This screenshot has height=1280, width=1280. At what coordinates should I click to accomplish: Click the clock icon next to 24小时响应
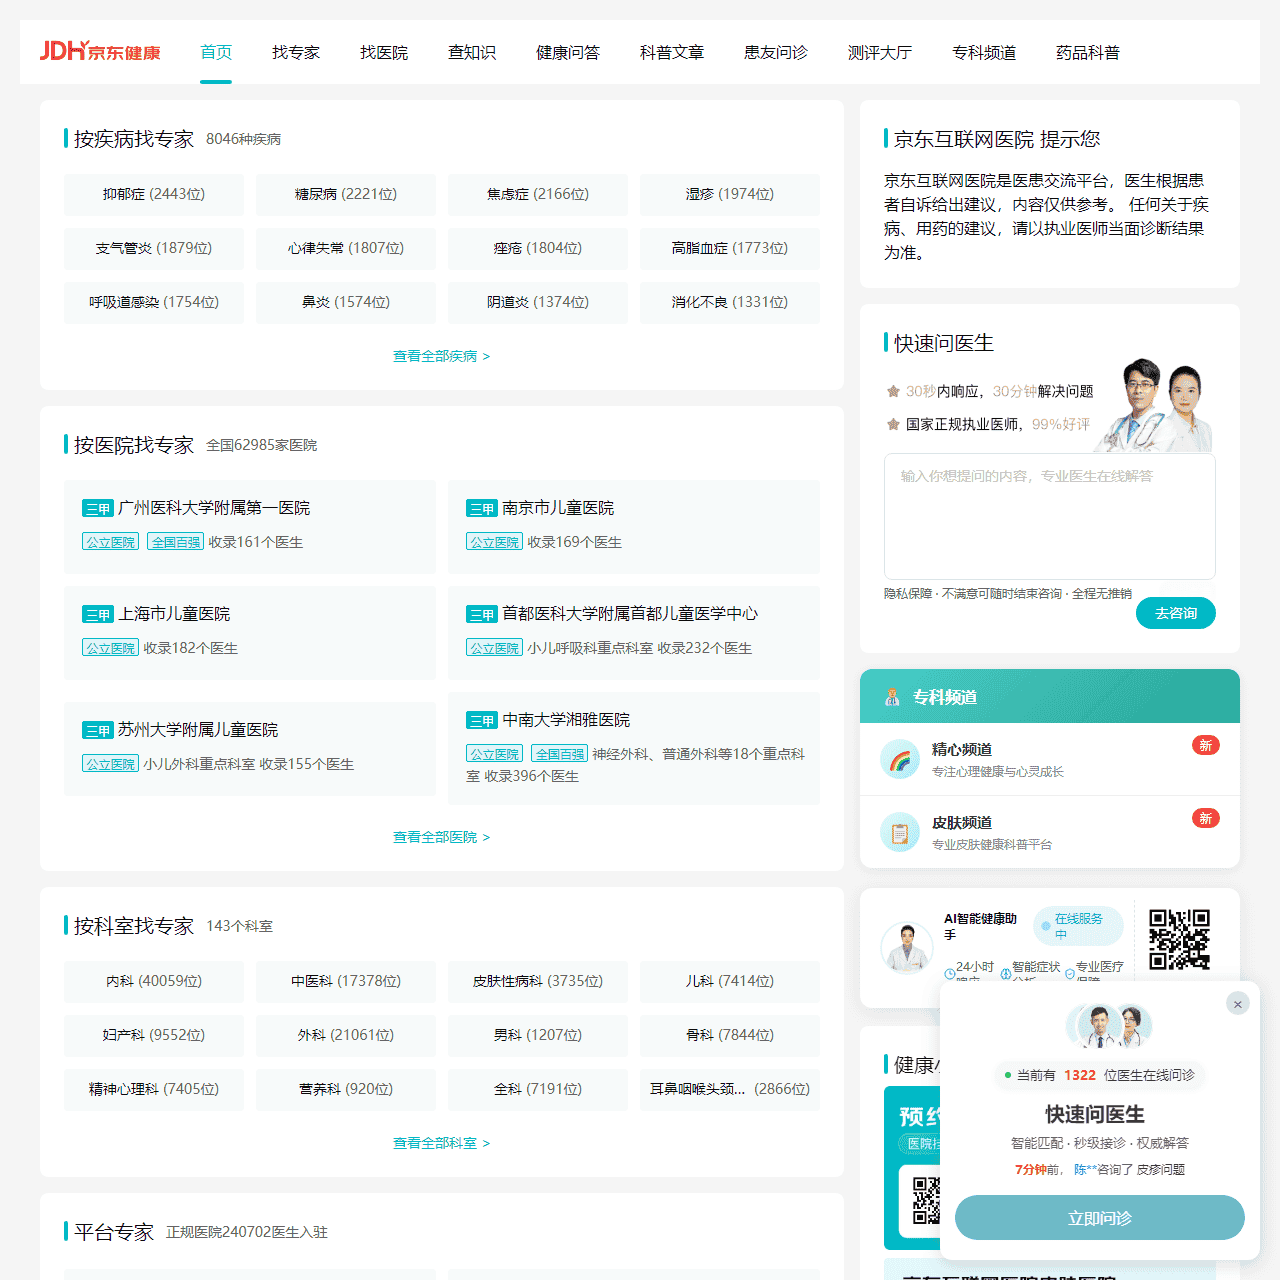[x=949, y=972]
